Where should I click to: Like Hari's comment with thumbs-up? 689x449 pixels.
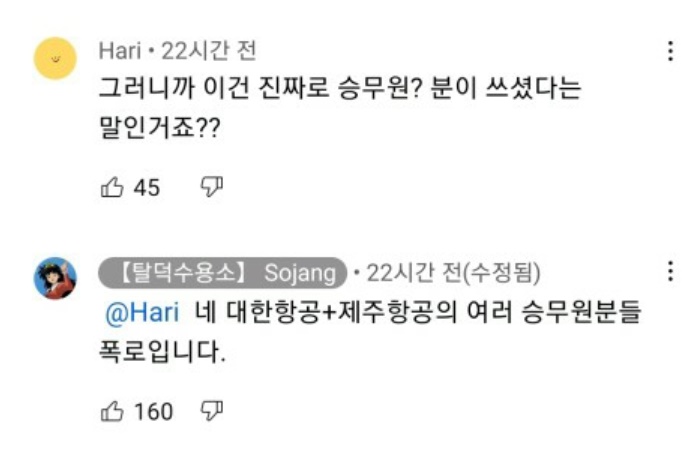click(112, 187)
